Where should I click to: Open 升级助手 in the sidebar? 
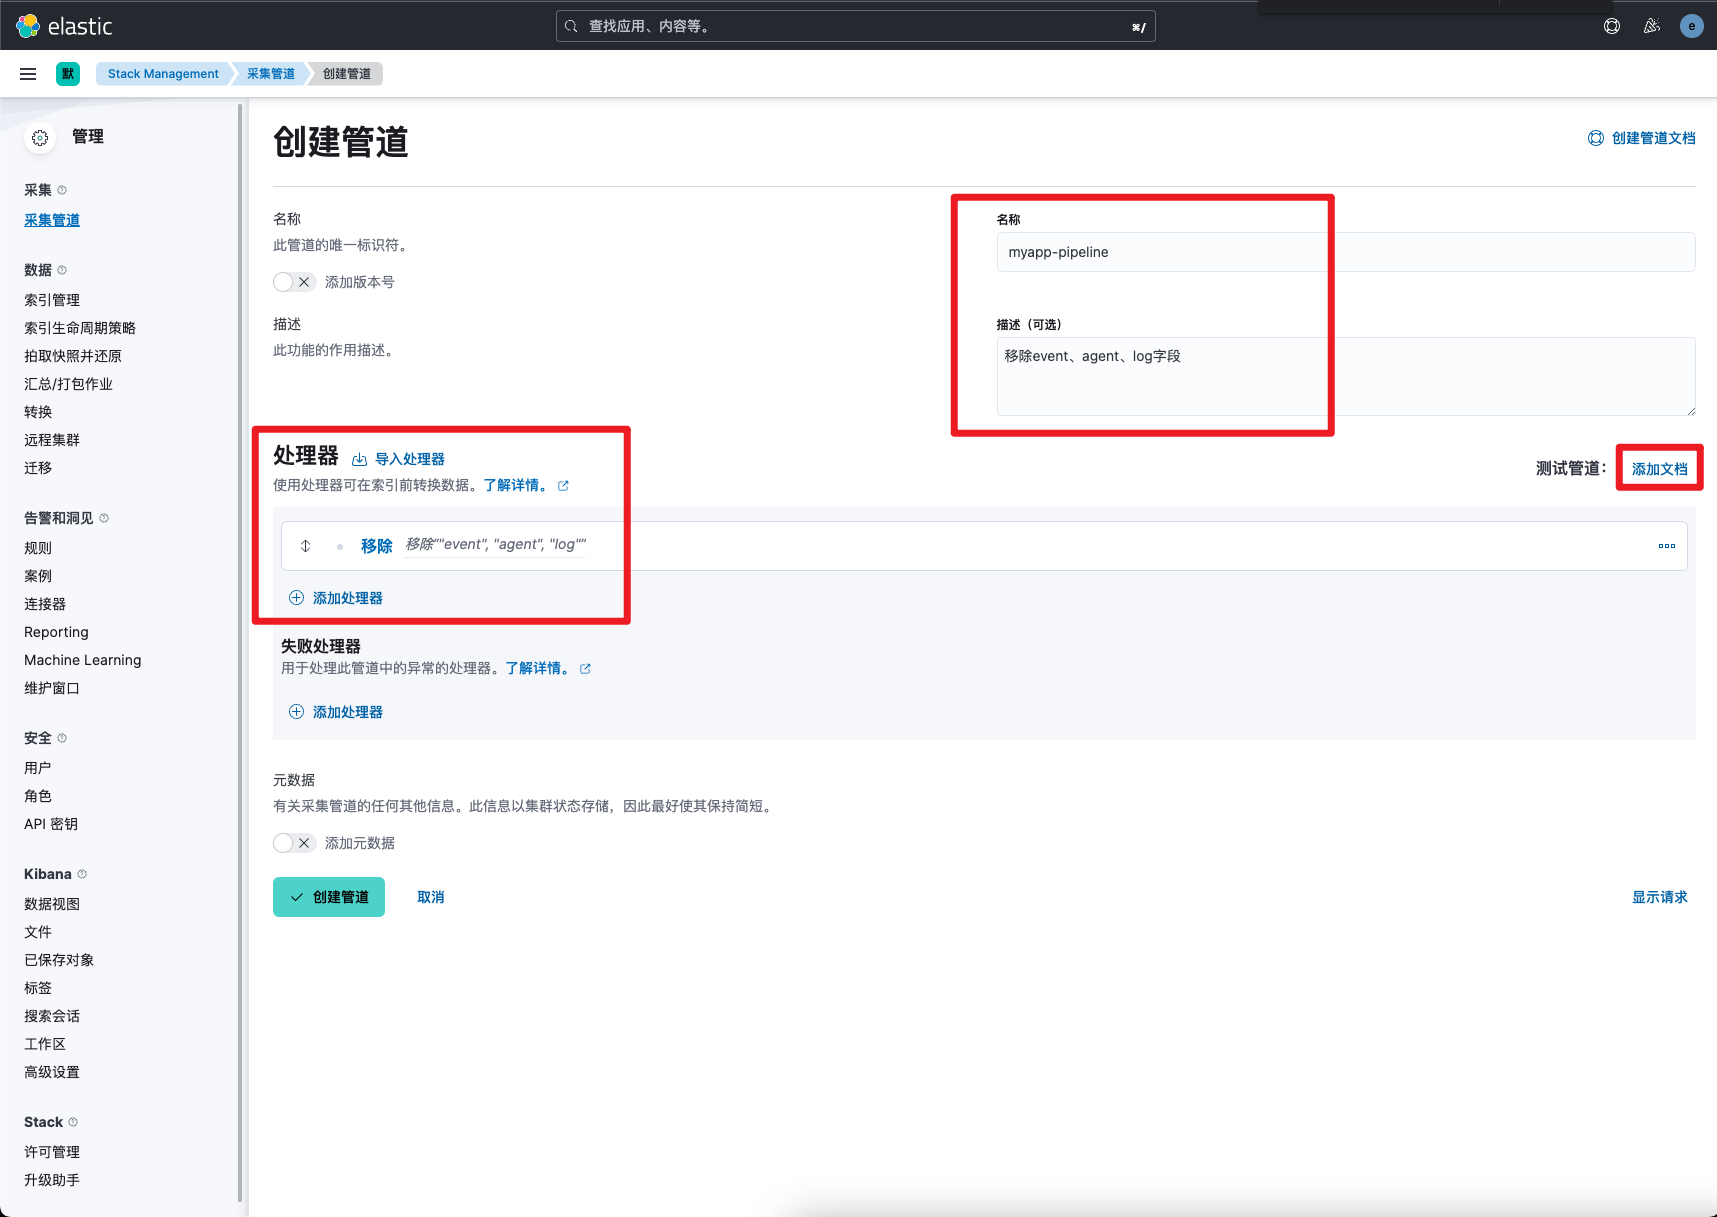[x=52, y=1180]
